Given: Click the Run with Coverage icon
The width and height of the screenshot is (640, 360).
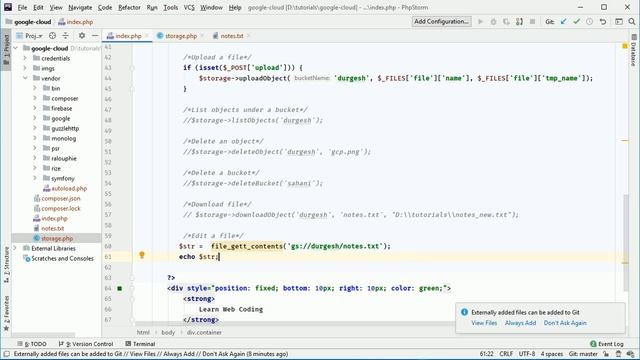Looking at the screenshot, I should coord(507,22).
